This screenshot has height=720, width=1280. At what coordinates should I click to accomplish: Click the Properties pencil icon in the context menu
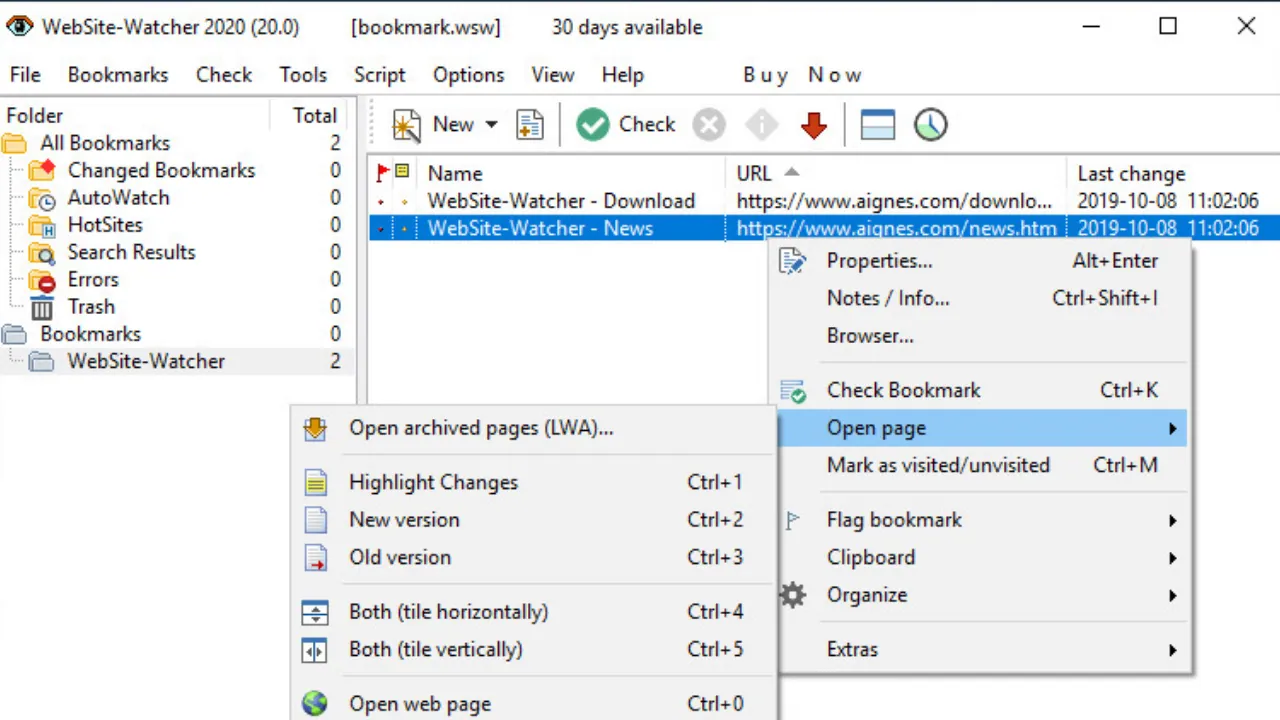click(793, 261)
